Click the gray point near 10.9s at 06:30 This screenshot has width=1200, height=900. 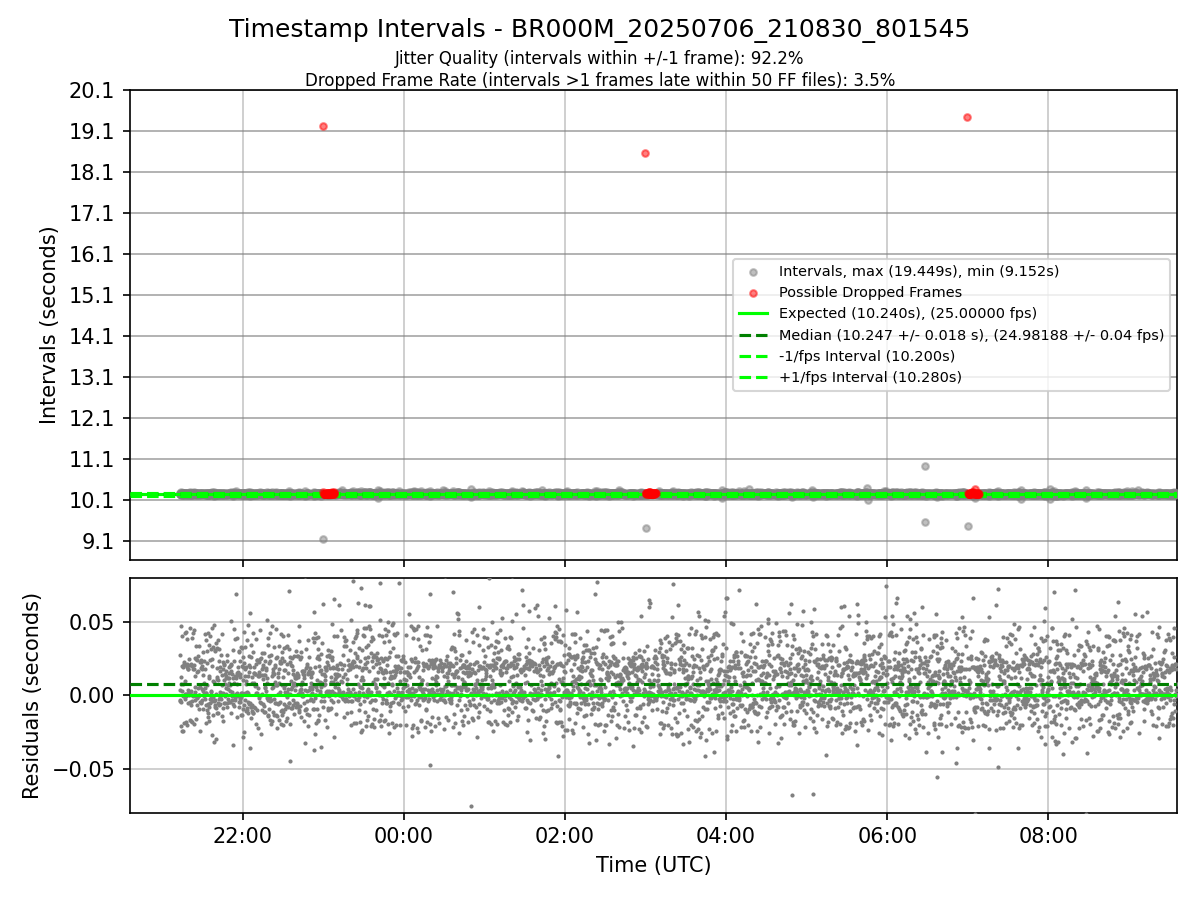click(x=925, y=466)
